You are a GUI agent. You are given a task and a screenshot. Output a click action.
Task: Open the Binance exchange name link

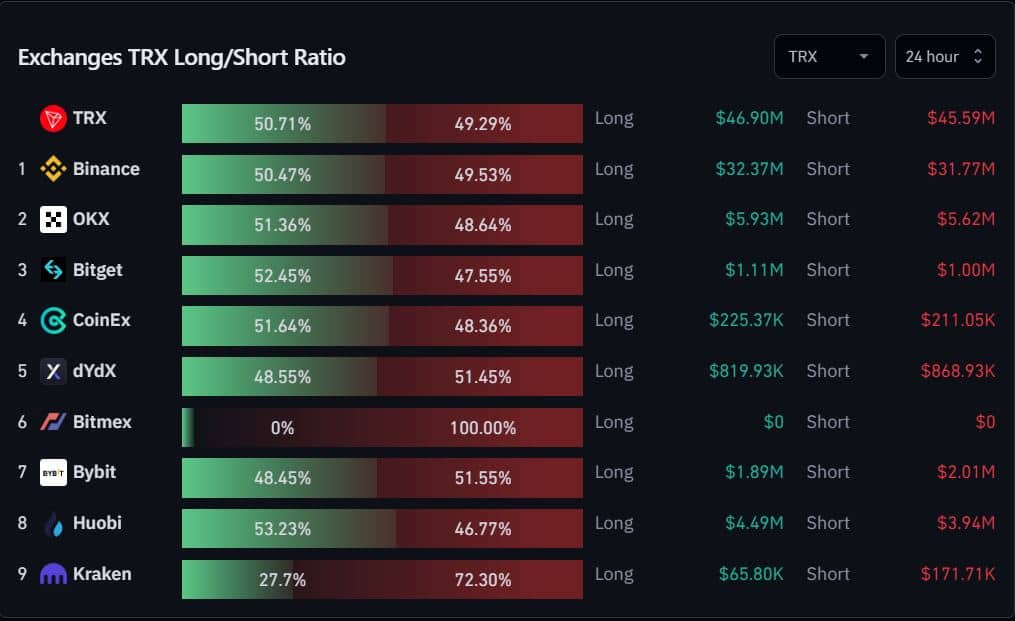tap(106, 169)
